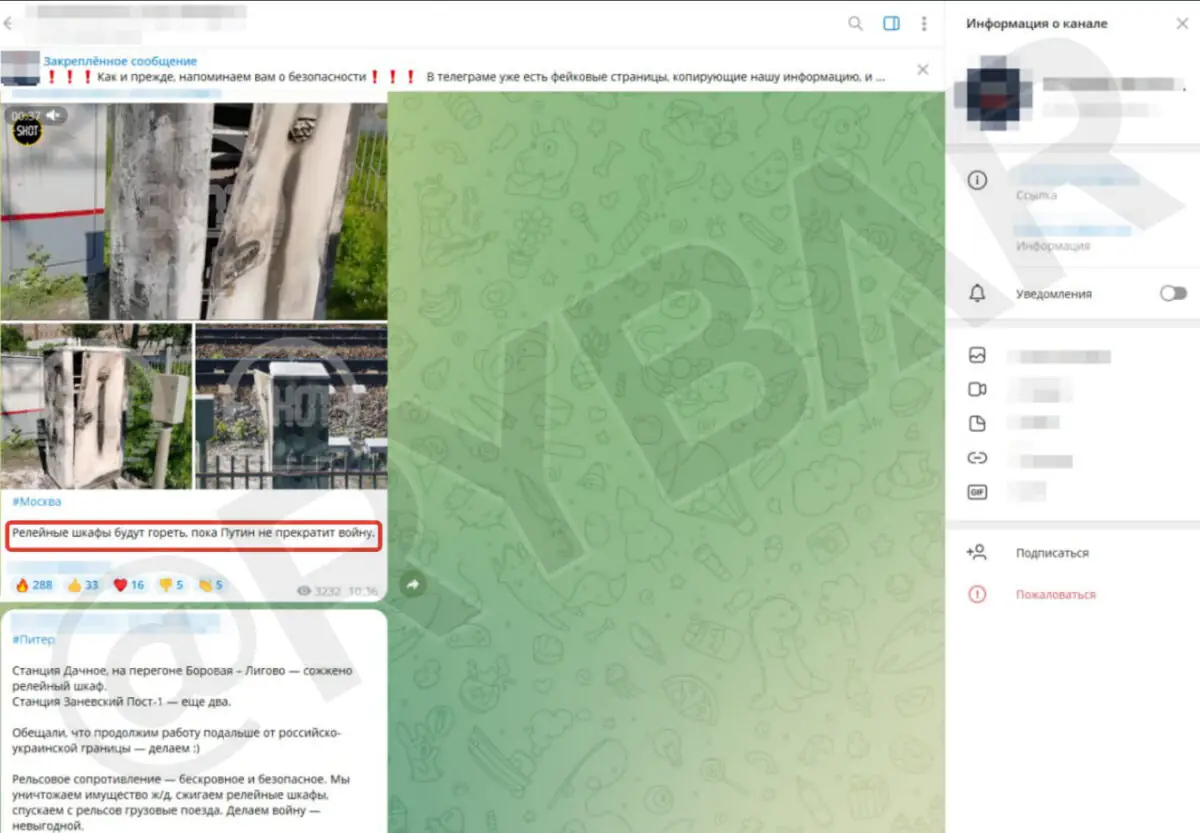Toggle the Уведомления notifications switch

[1172, 294]
